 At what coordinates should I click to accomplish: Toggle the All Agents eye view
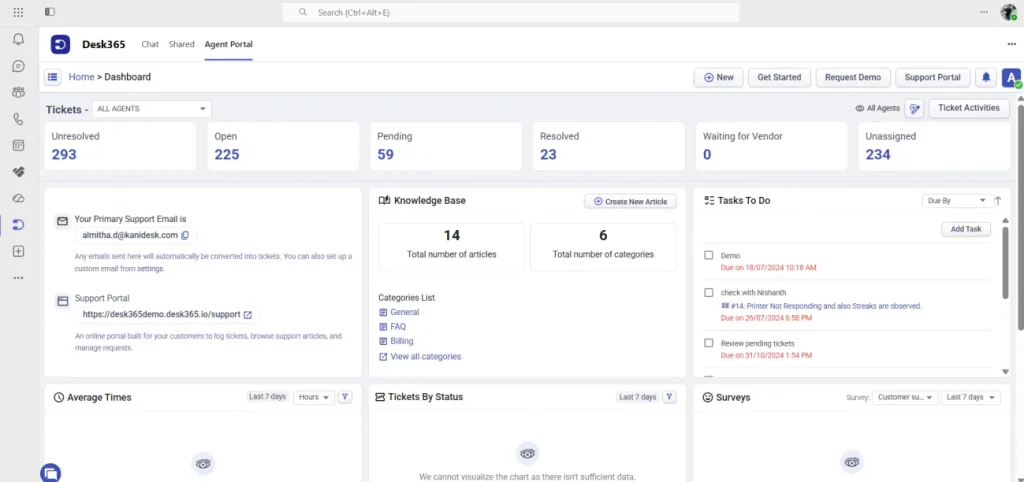877,109
